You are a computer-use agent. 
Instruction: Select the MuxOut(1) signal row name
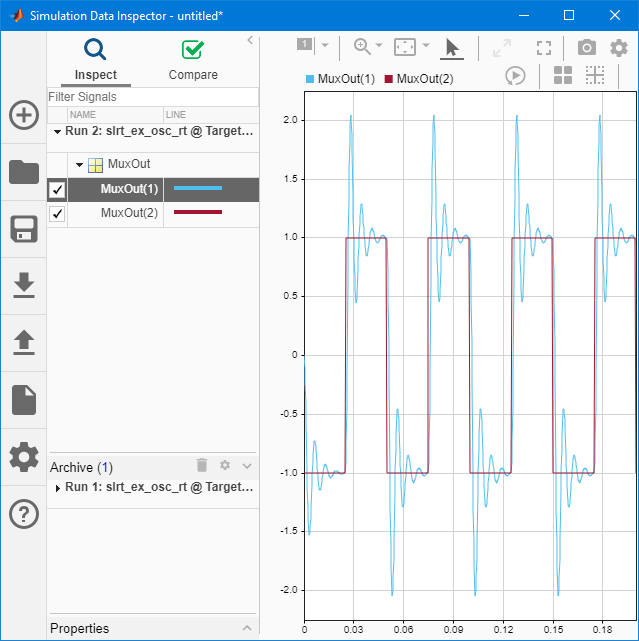(x=129, y=189)
